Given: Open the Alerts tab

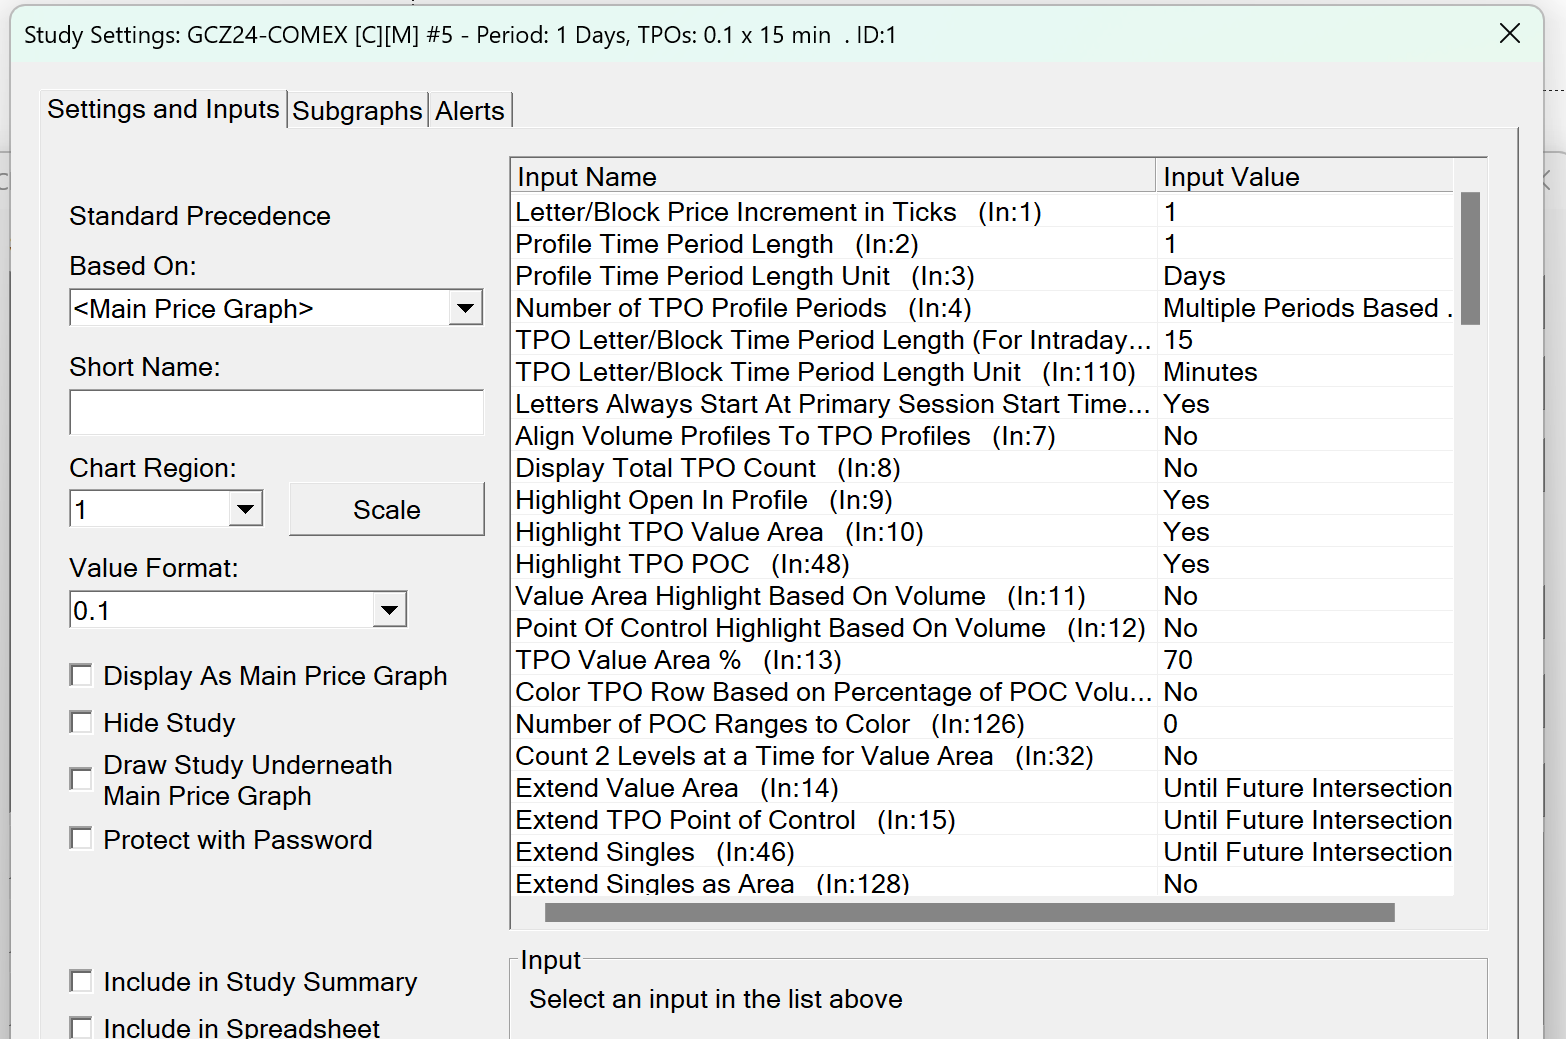Looking at the screenshot, I should coord(469,110).
